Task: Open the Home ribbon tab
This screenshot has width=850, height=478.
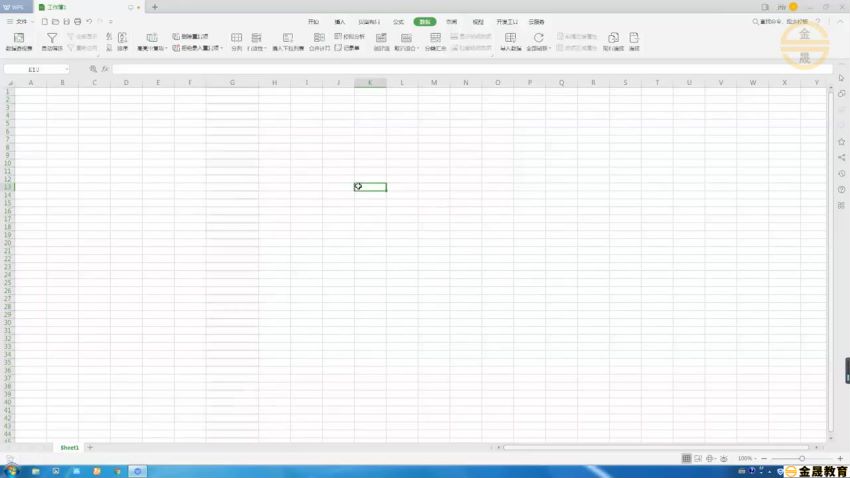Action: [313, 22]
